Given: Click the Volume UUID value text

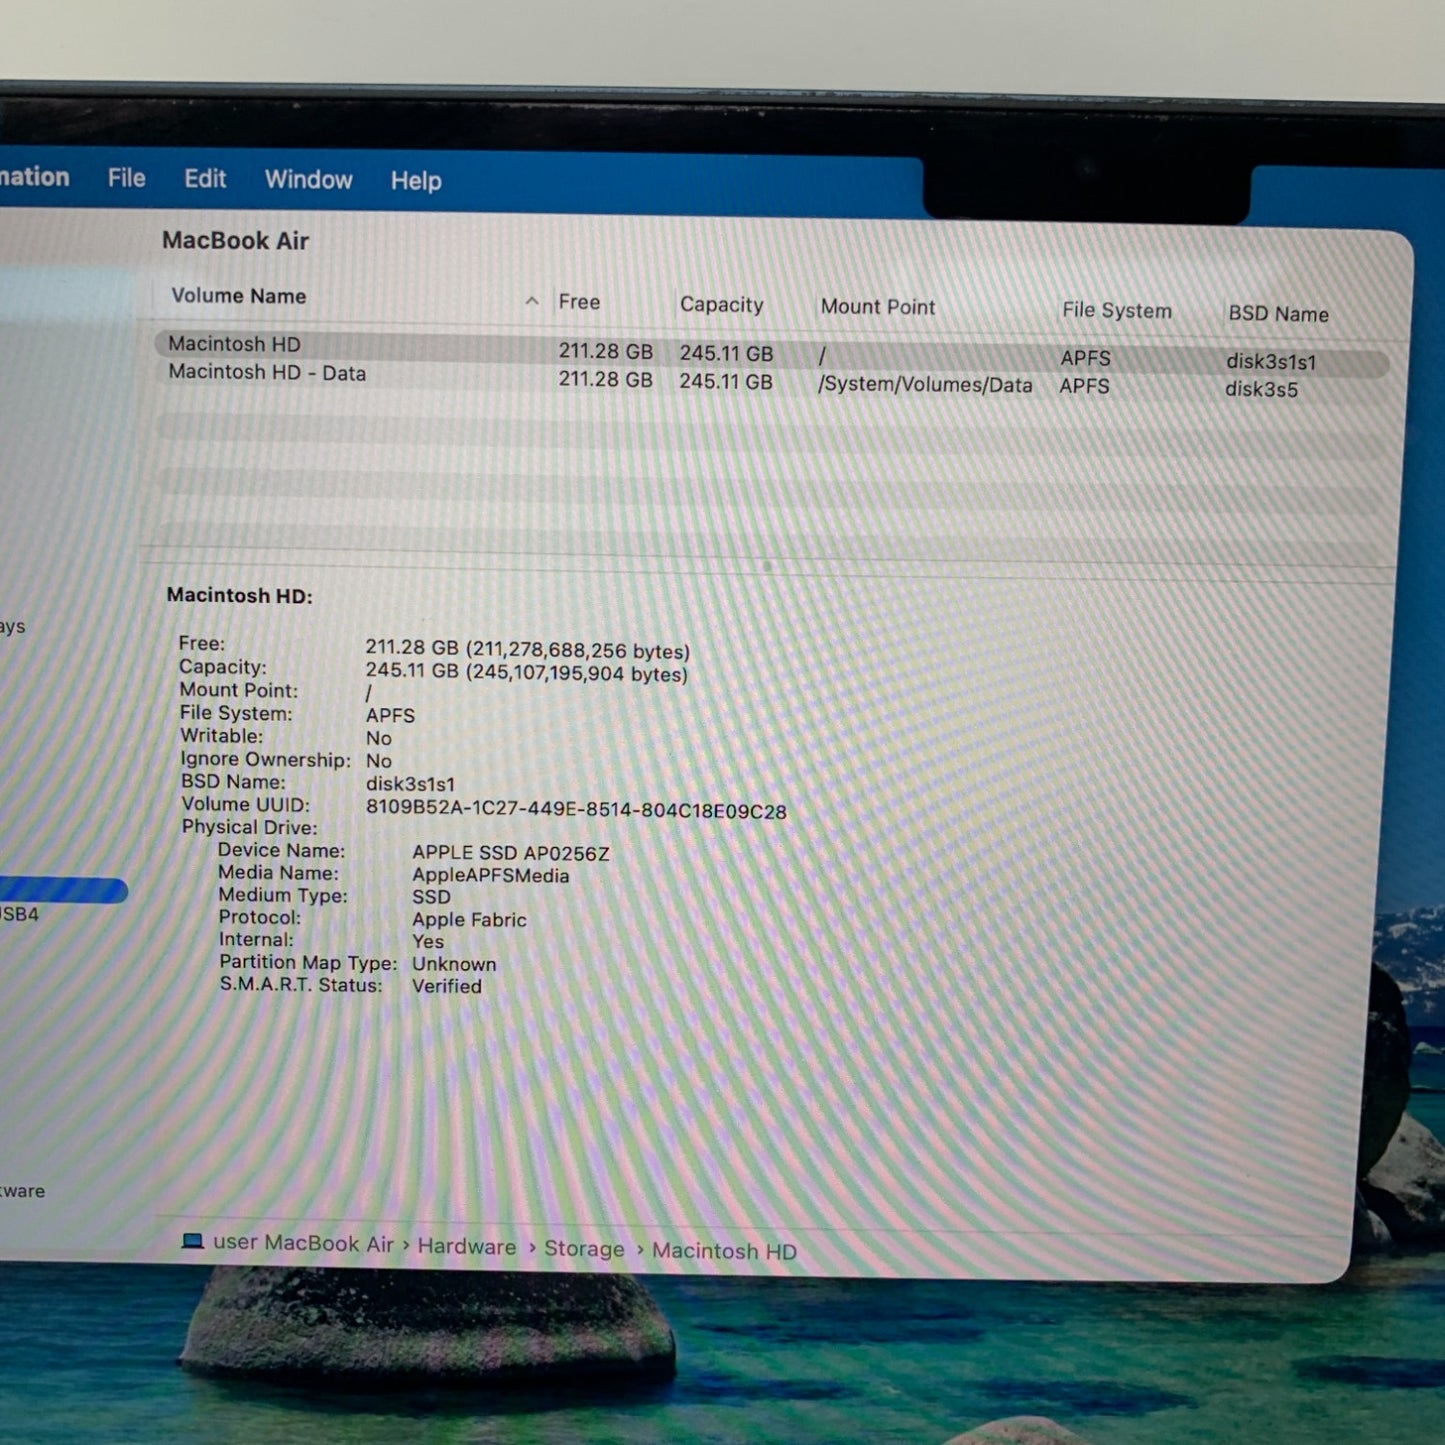Looking at the screenshot, I should click(576, 811).
